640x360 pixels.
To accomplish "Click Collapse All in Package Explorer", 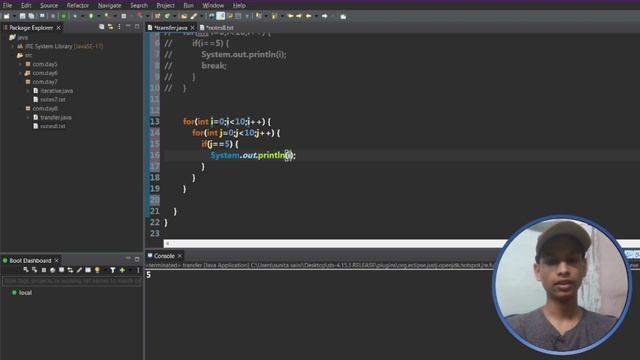I will 102,27.
